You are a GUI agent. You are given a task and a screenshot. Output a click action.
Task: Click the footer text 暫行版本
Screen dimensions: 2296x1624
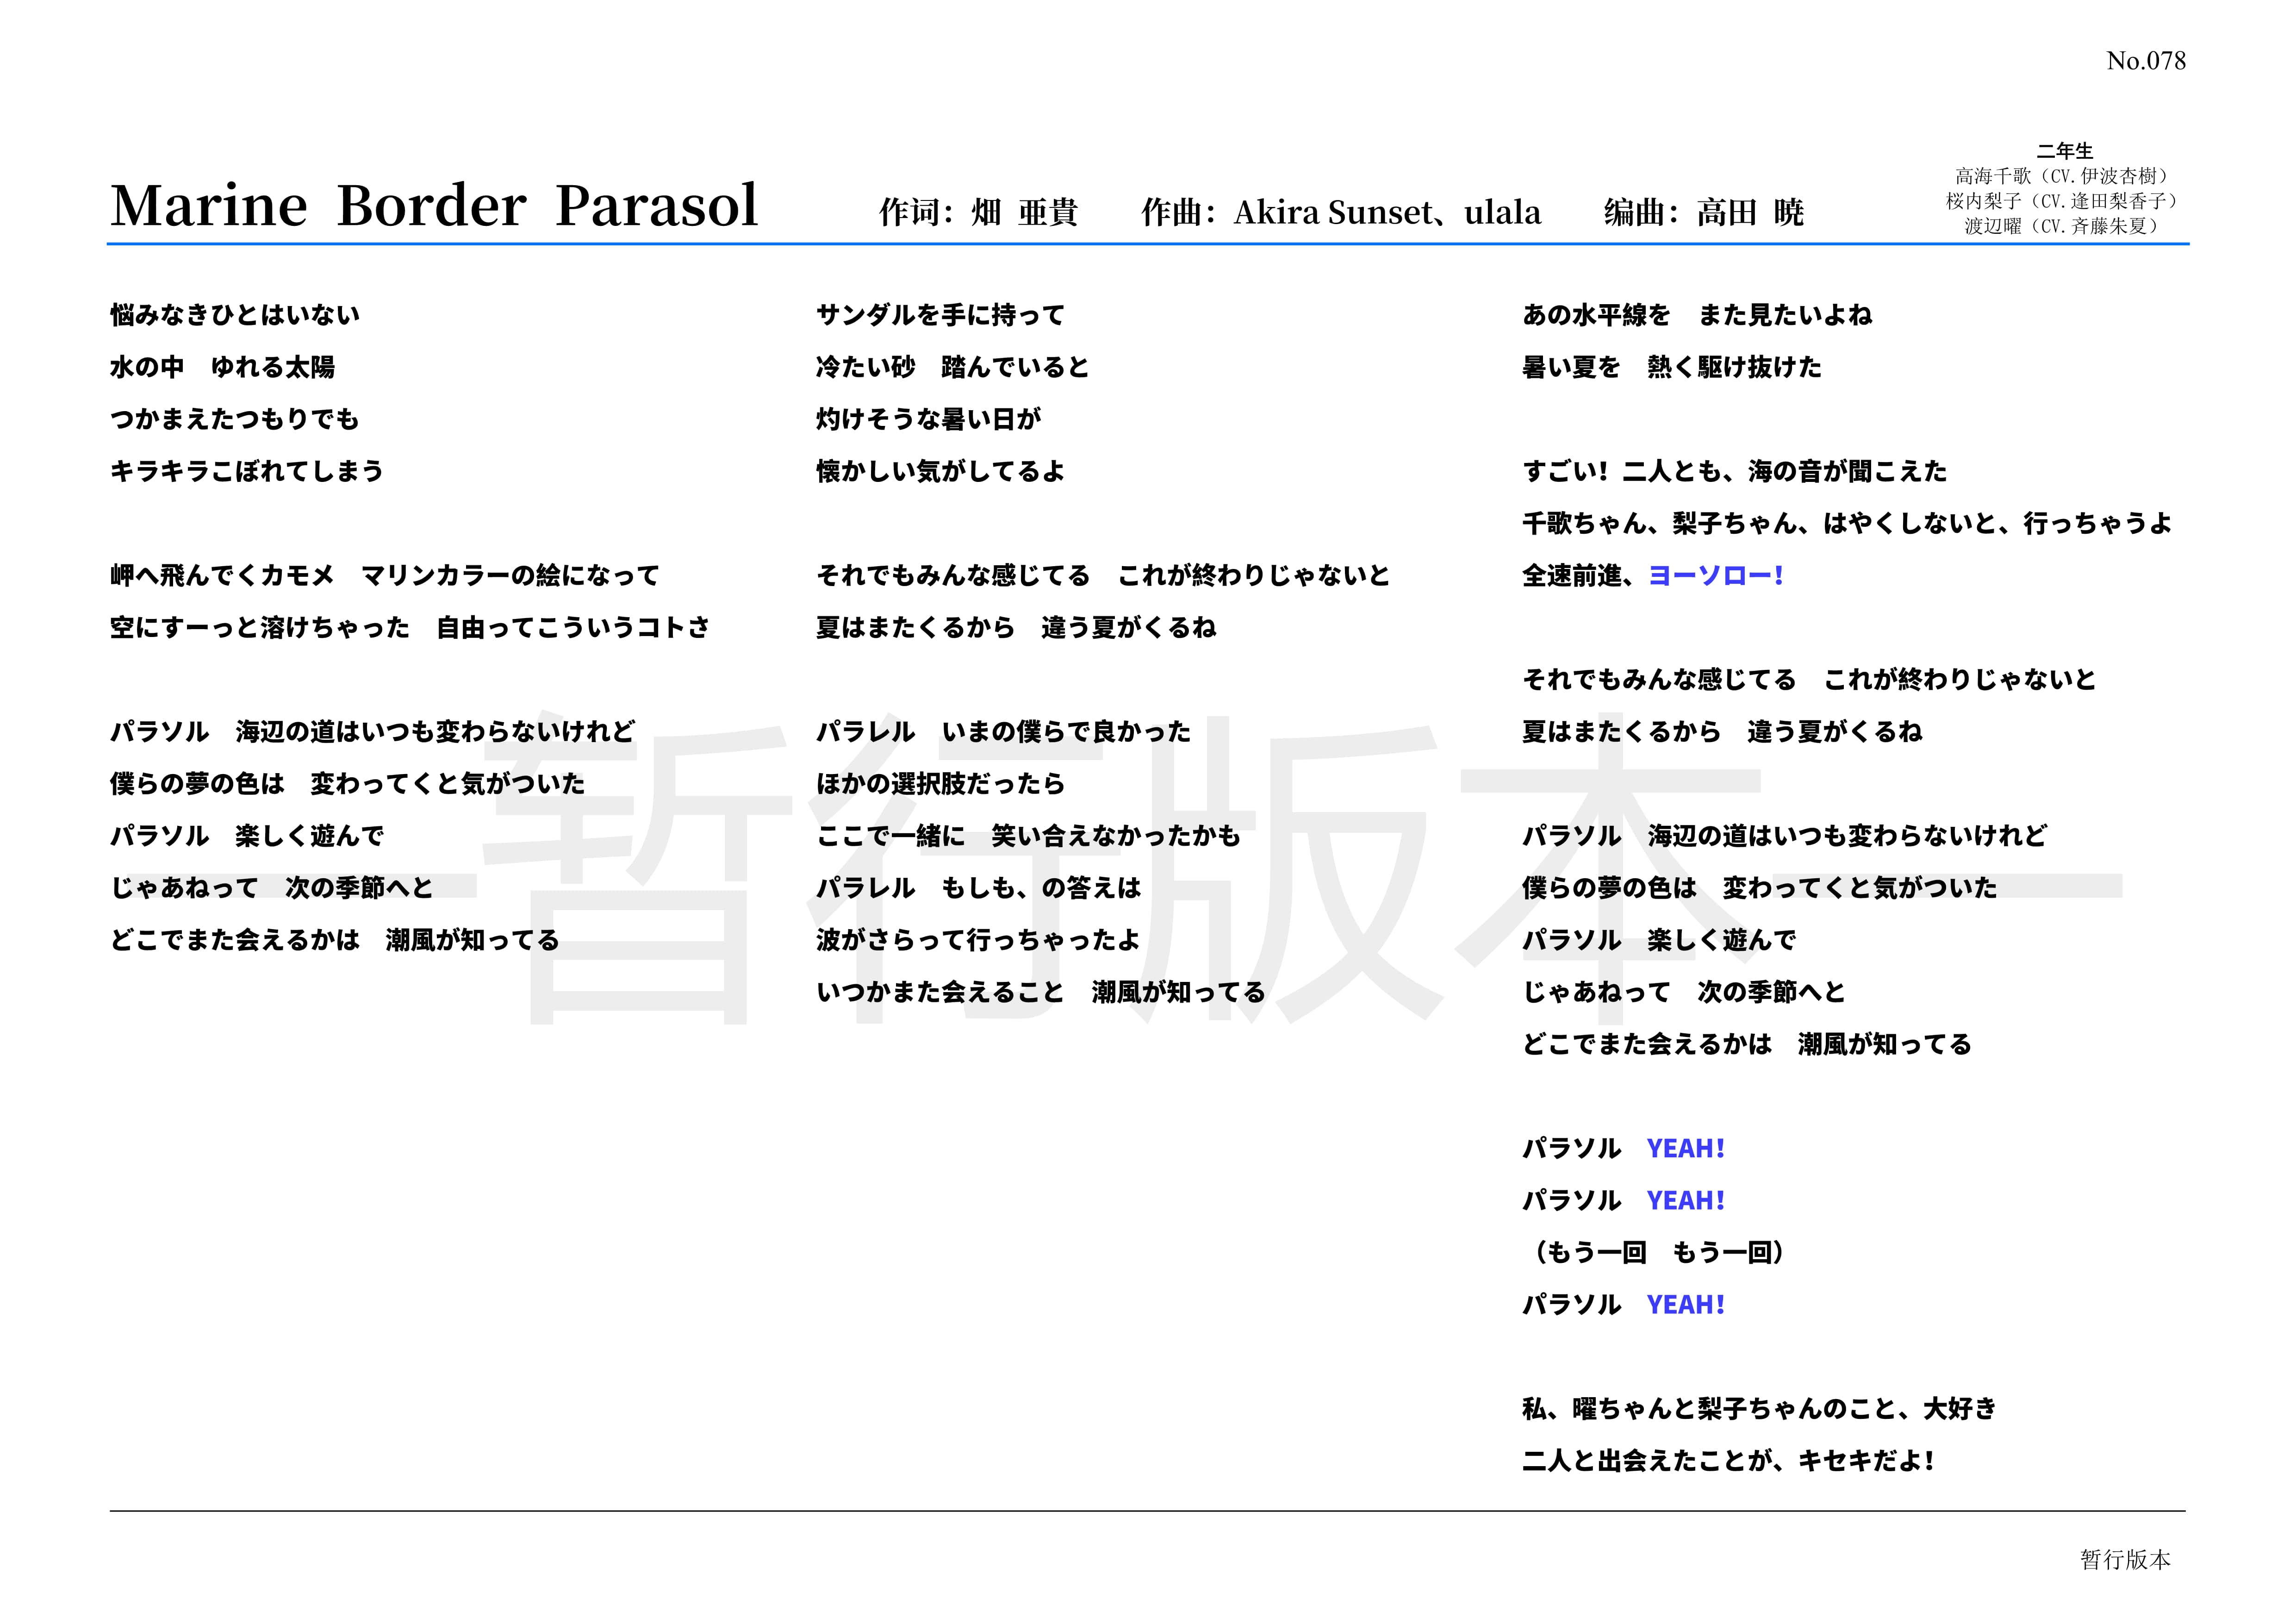[x=2125, y=1559]
